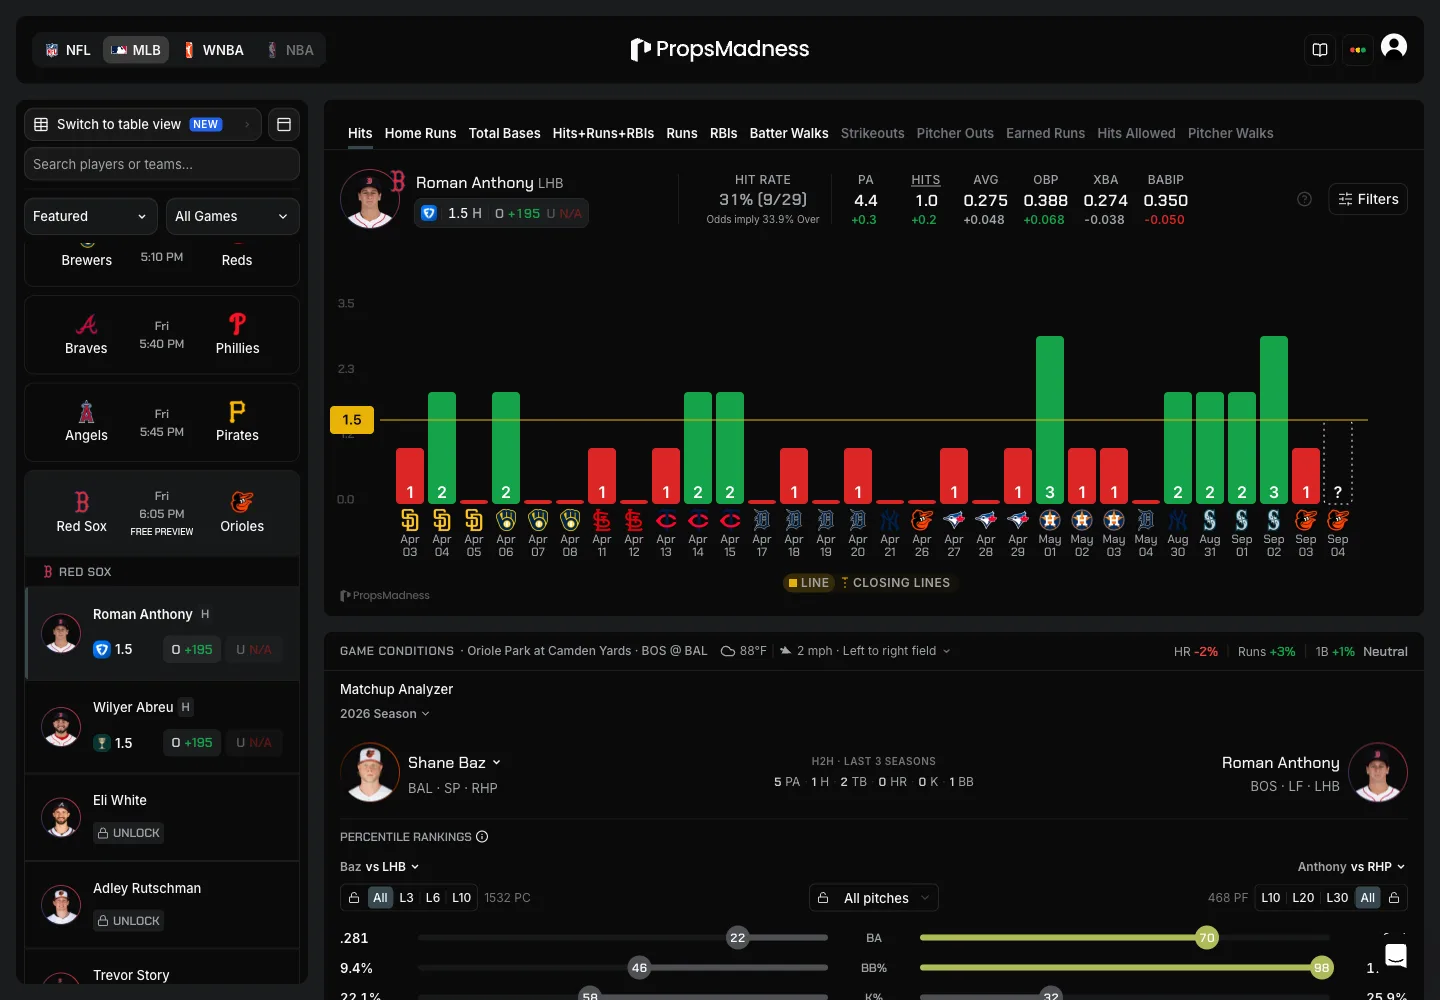
Task: Click the BB% percentile 98 slider marker
Action: click(x=1322, y=968)
